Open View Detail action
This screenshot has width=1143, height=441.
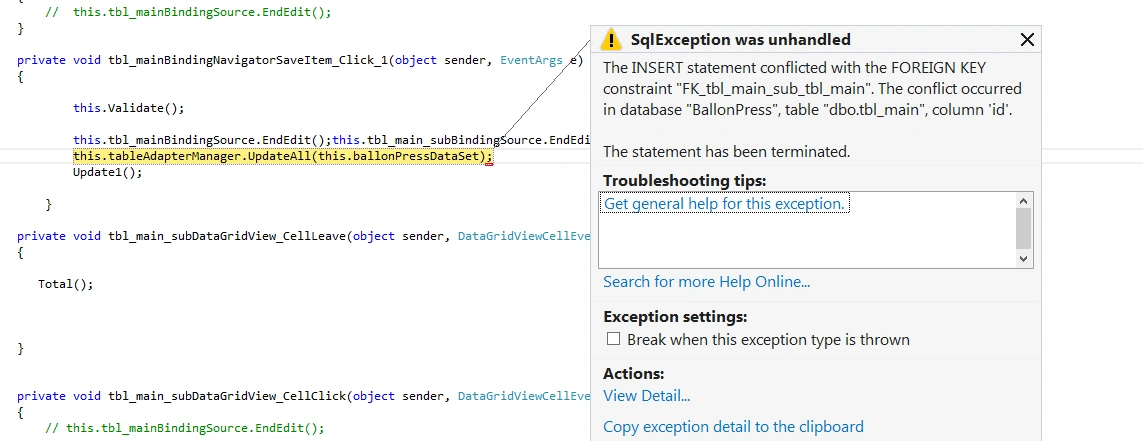pos(646,396)
